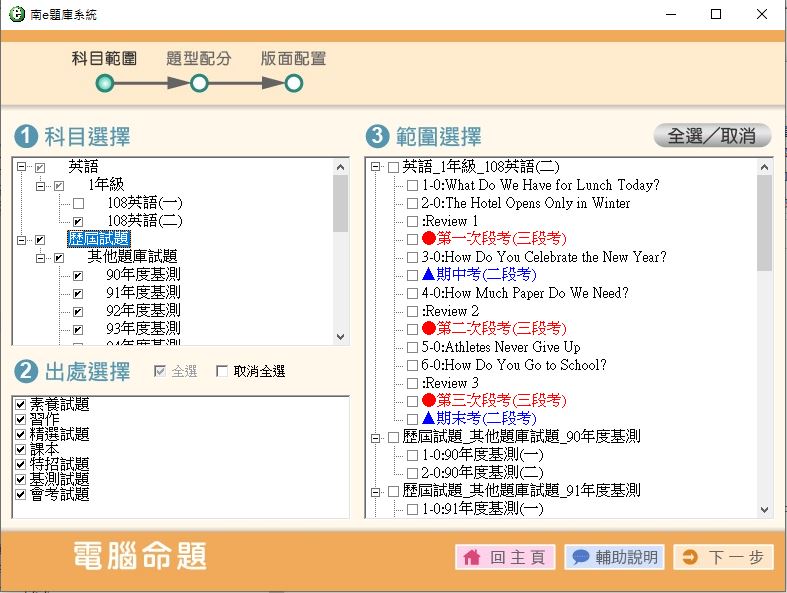Click the 範圍選擇 vertical scrollbar down arrow
Image resolution: width=787 pixels, height=593 pixels.
coord(765,509)
